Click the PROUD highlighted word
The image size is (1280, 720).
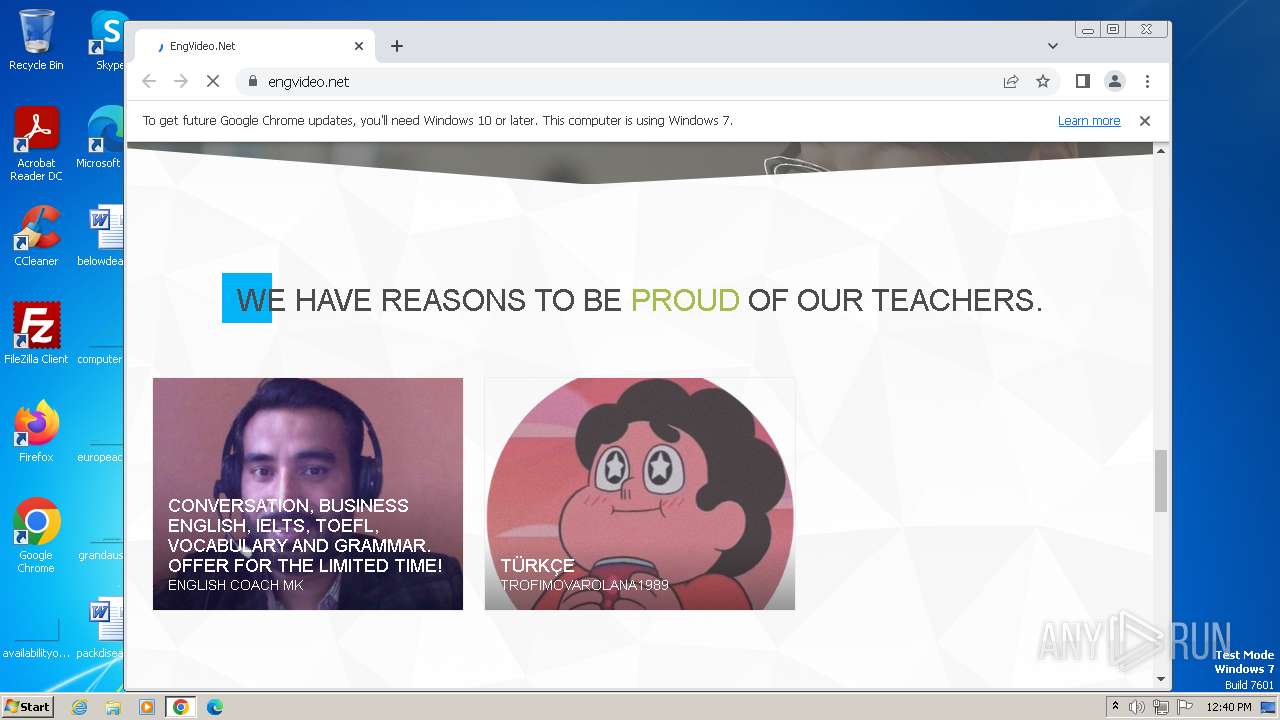click(x=685, y=300)
